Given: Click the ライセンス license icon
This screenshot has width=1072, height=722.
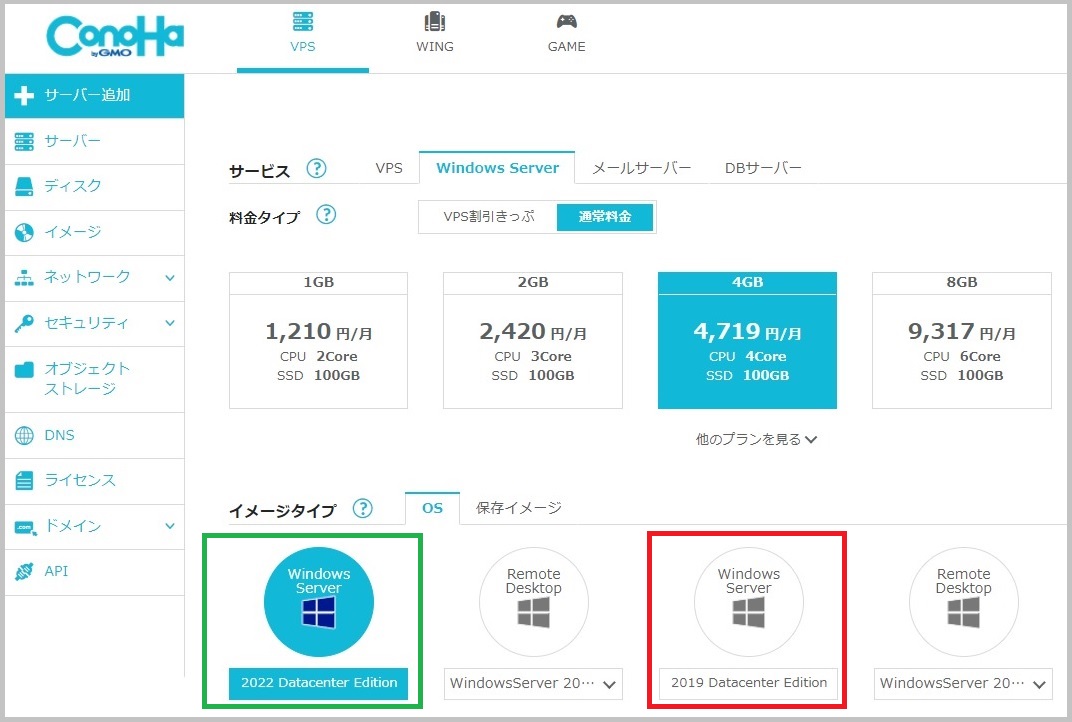Looking at the screenshot, I should pos(24,481).
